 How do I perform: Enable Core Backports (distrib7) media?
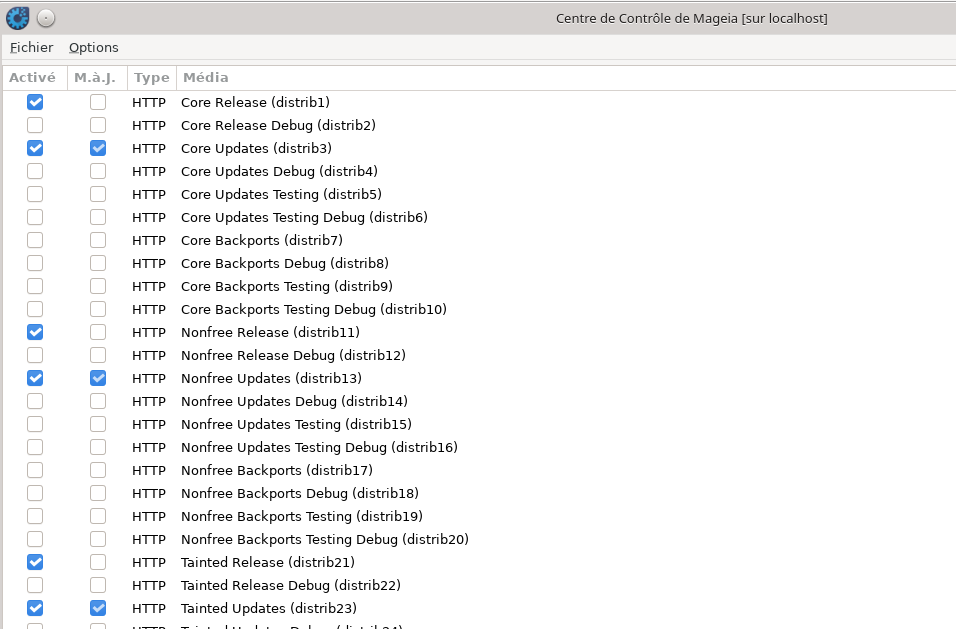[35, 240]
